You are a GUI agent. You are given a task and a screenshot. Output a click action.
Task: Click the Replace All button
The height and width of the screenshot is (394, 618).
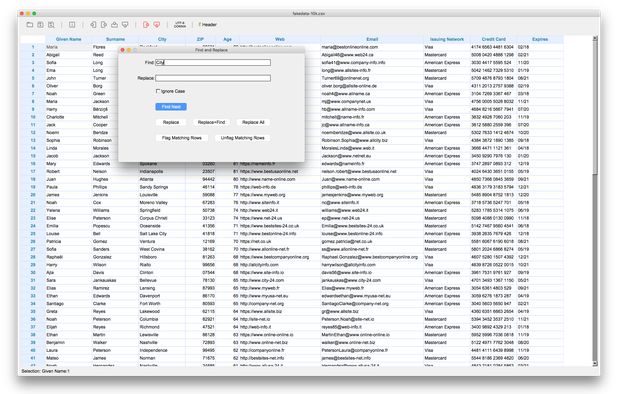(x=253, y=122)
